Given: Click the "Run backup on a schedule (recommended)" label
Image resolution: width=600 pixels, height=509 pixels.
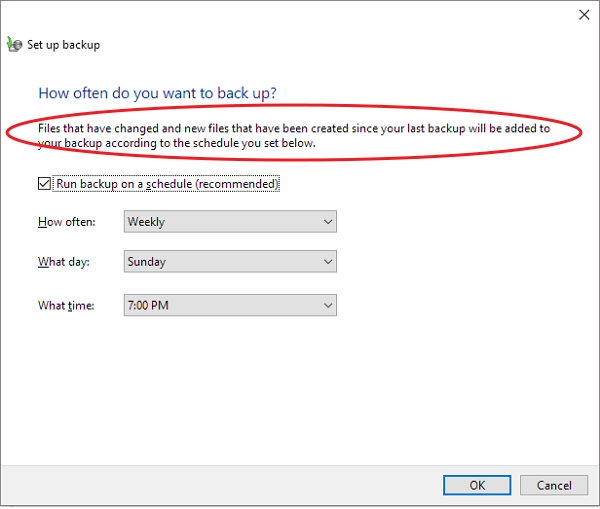Looking at the screenshot, I should 166,184.
